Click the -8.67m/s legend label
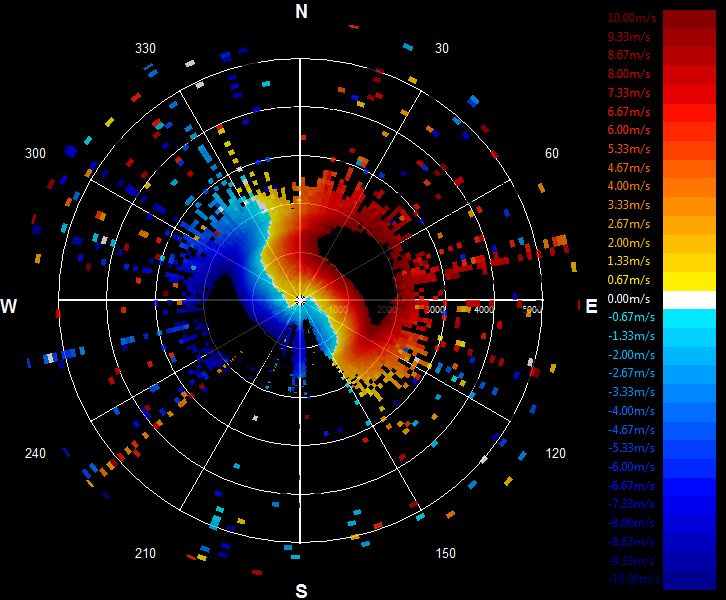Image resolution: width=726 pixels, height=600 pixels. (x=631, y=542)
